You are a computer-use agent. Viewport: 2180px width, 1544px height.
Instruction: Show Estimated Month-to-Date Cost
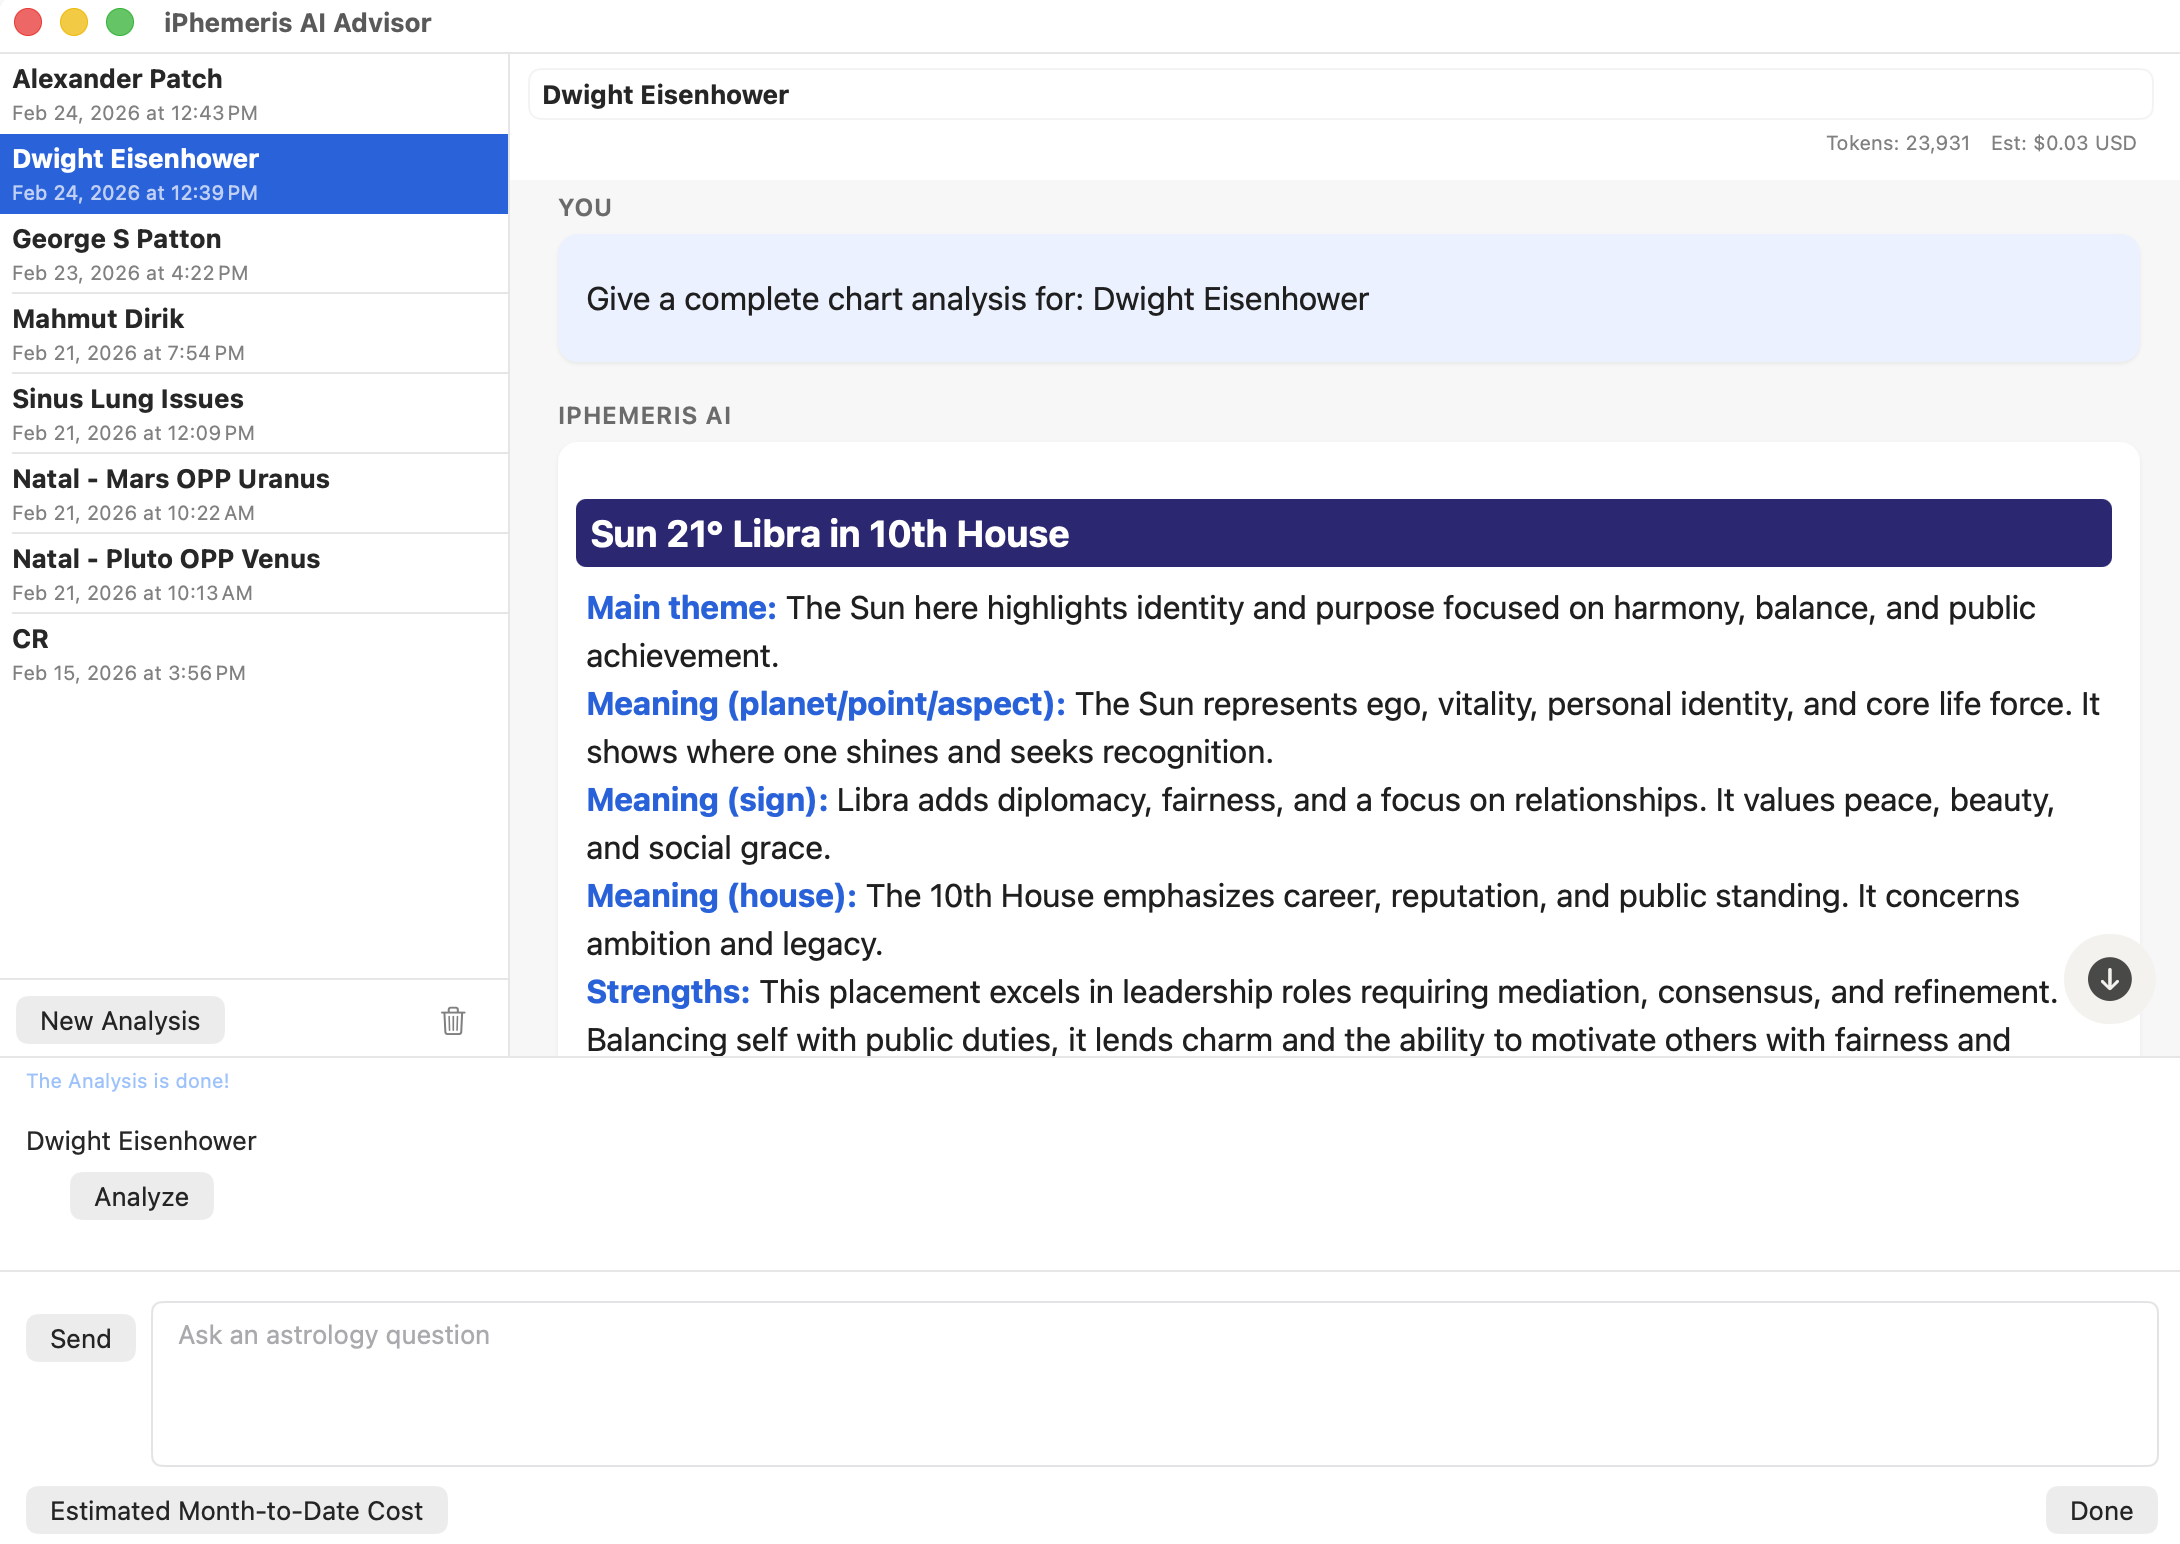pyautogui.click(x=236, y=1510)
